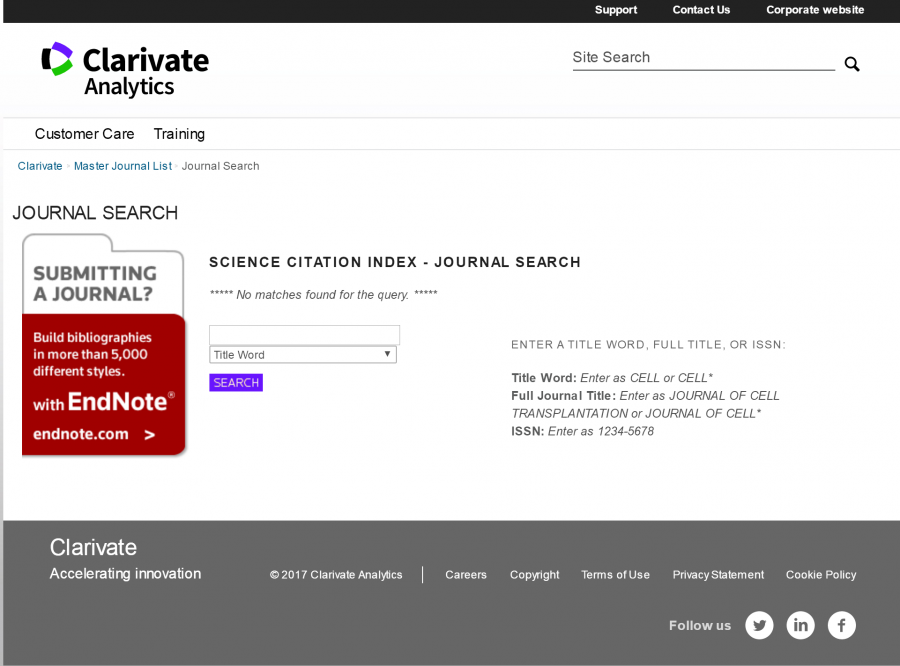Open the Privacy Statement footer link

(x=718, y=575)
